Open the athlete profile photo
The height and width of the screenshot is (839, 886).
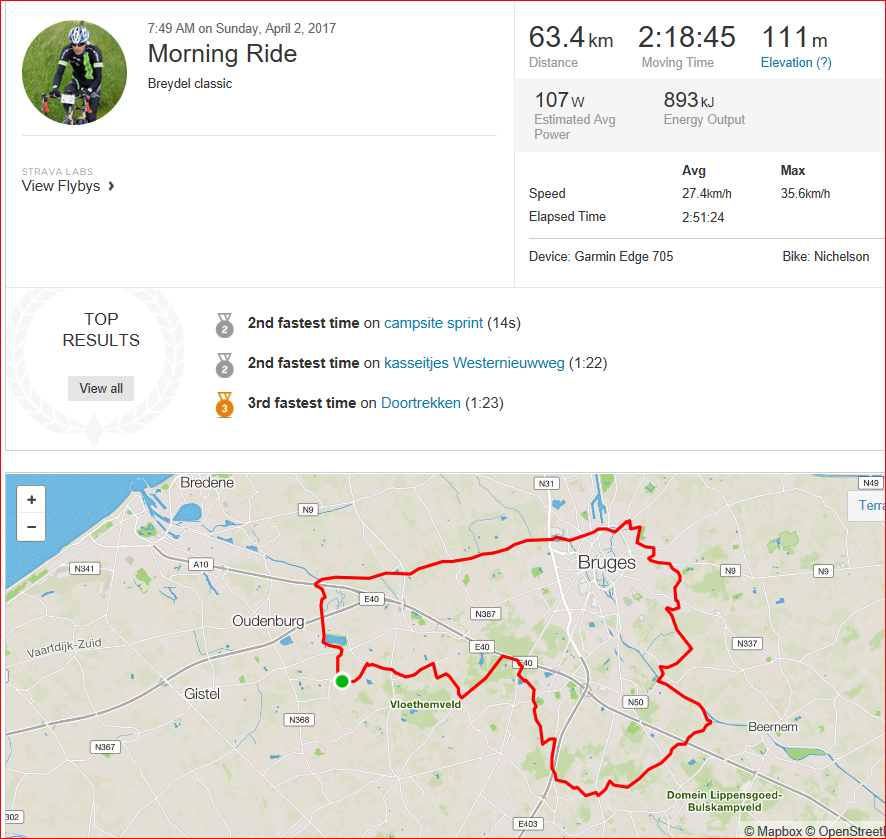[75, 72]
